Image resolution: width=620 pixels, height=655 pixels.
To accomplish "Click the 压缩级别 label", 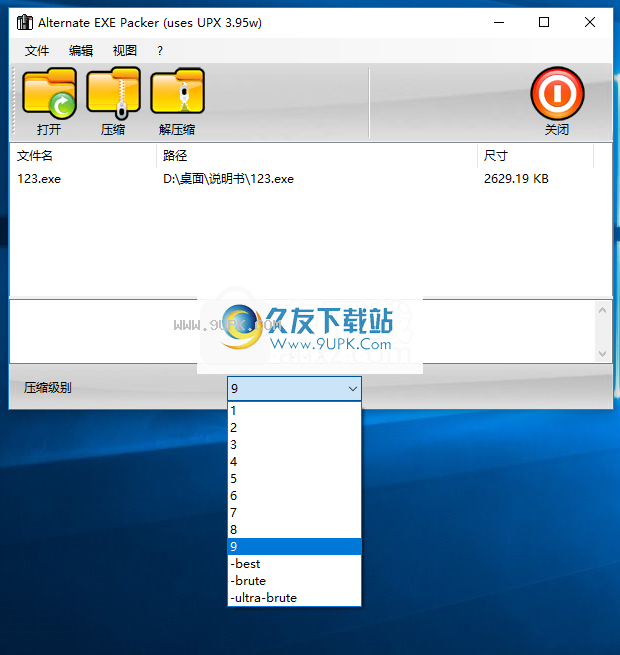I will pos(47,388).
